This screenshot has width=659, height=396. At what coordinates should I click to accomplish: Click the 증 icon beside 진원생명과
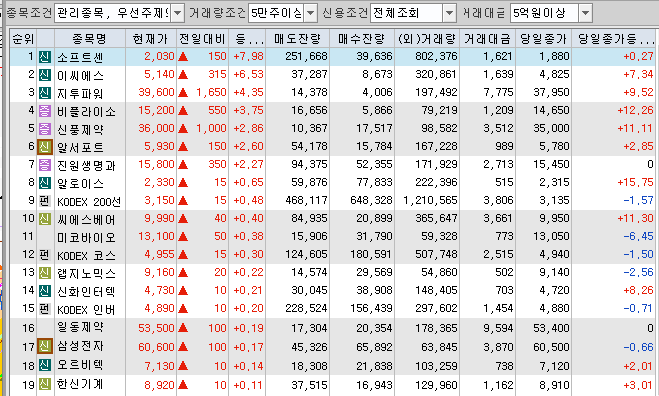pyautogui.click(x=45, y=165)
